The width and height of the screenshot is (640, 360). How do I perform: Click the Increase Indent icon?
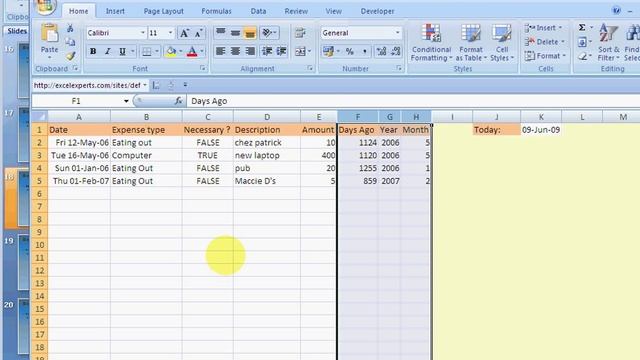[x=281, y=51]
